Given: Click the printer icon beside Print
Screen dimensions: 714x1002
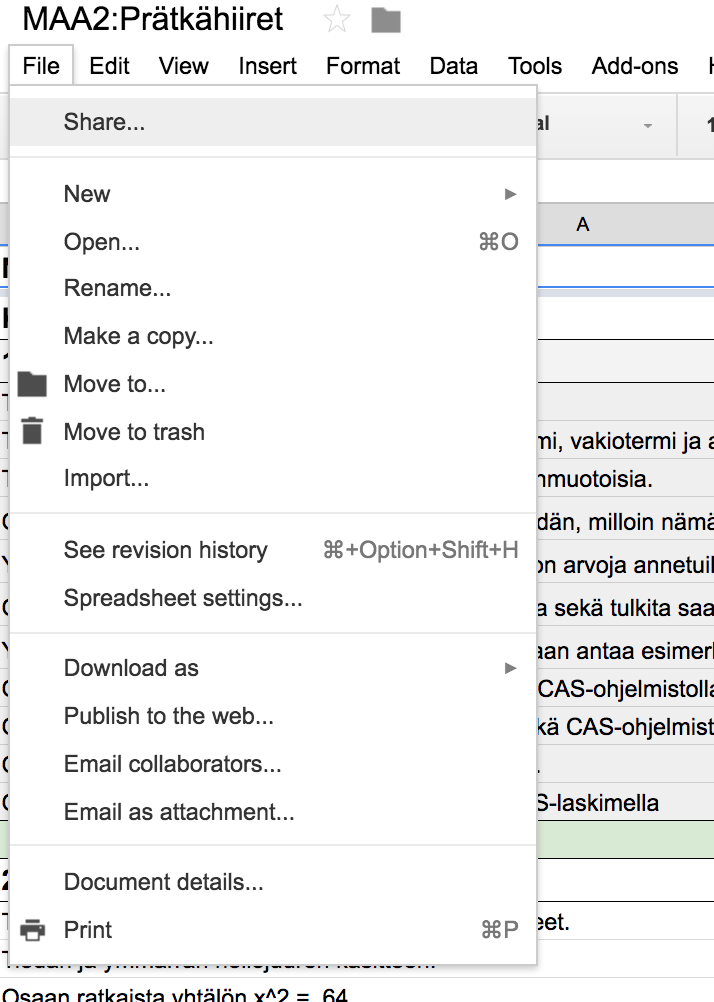Looking at the screenshot, I should click(33, 930).
